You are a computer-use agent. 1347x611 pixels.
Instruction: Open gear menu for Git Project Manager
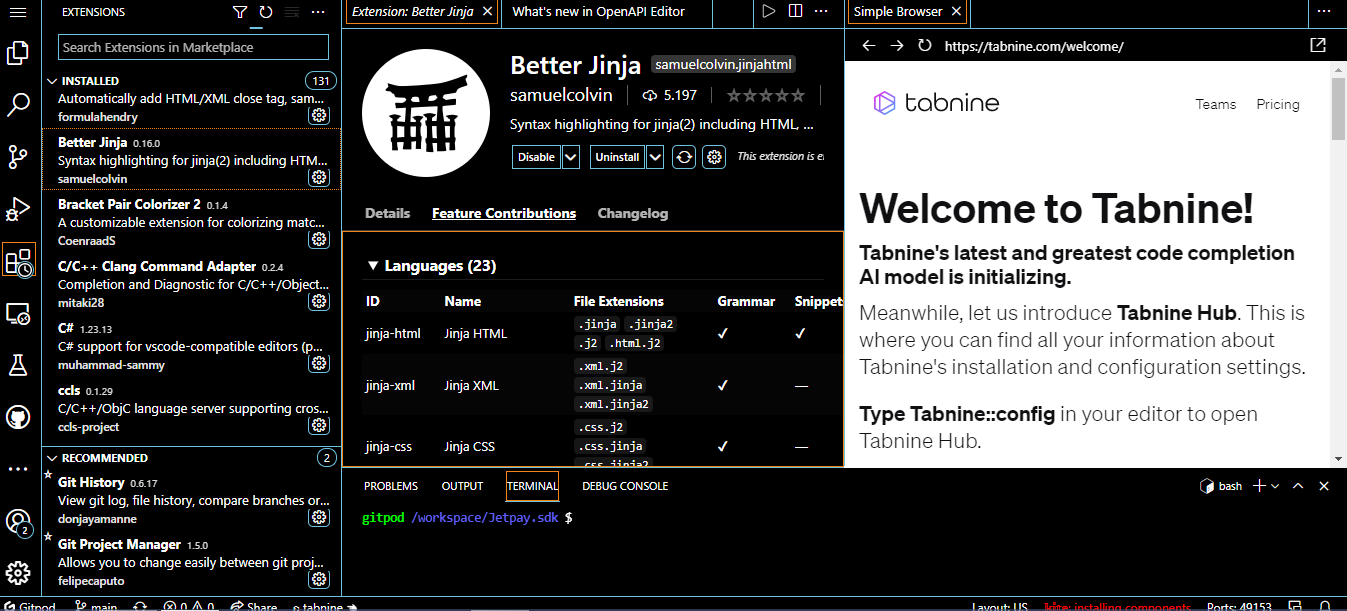click(319, 579)
